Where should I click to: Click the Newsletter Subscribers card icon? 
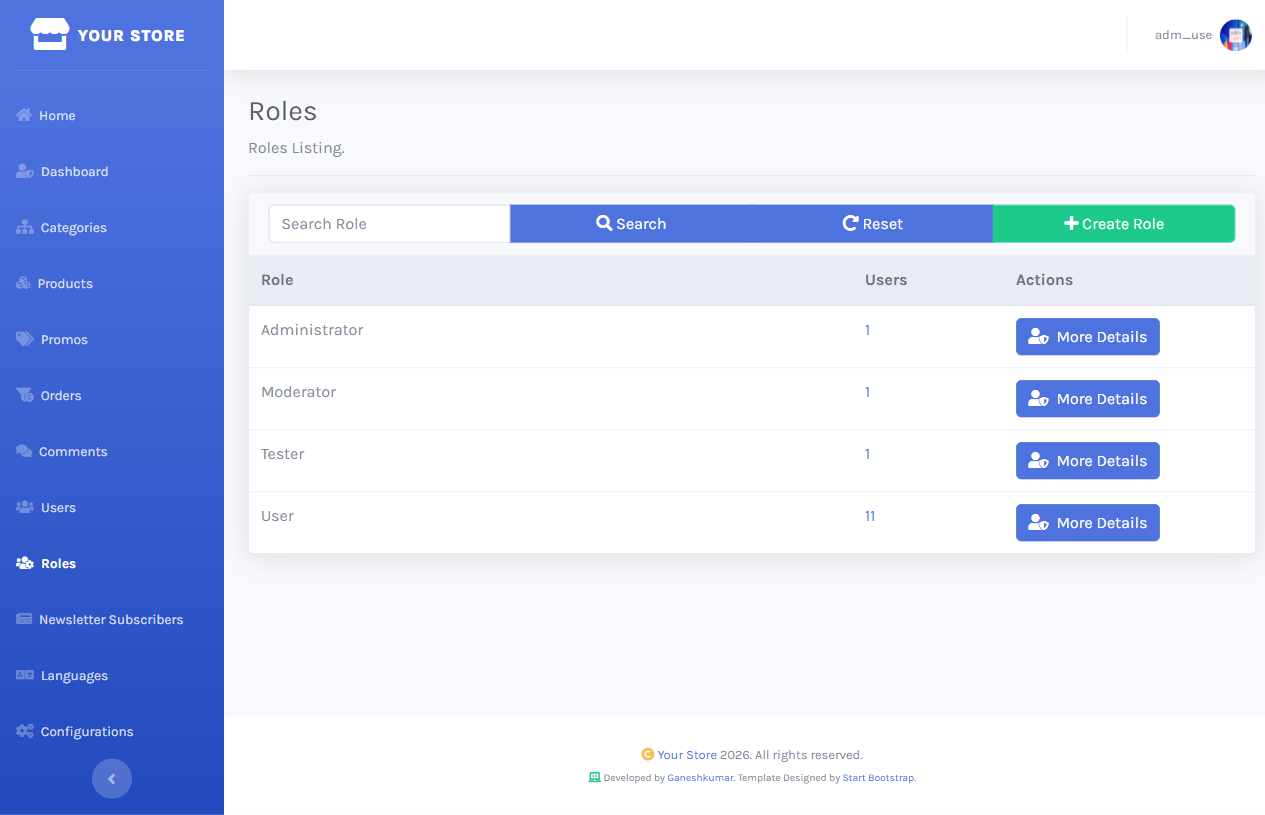(x=24, y=619)
